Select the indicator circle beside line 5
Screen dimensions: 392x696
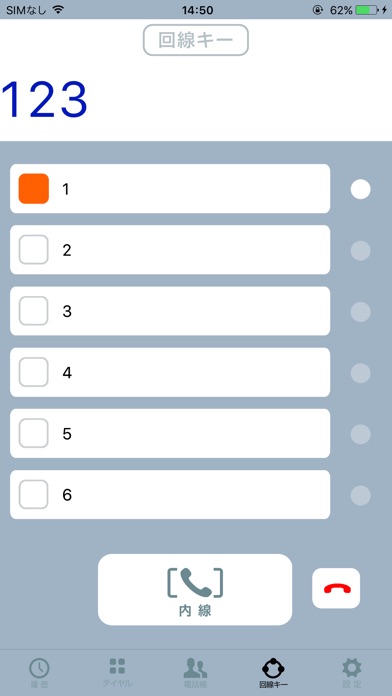[360, 434]
